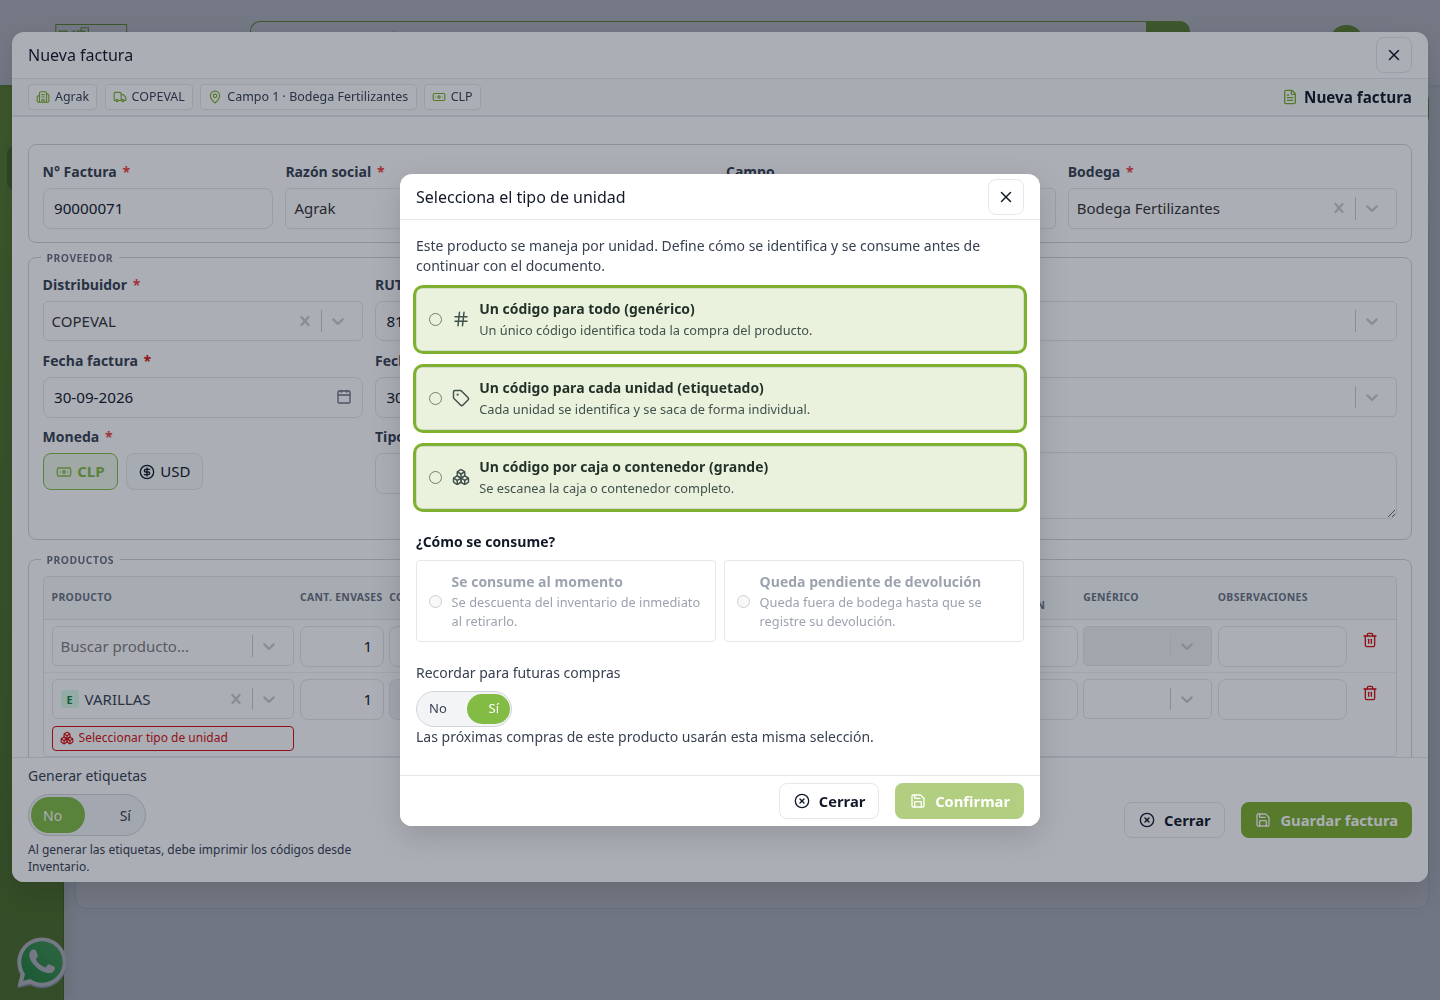
Task: Clear the Bodega Fertilizantes selection with X
Action: pos(1338,208)
